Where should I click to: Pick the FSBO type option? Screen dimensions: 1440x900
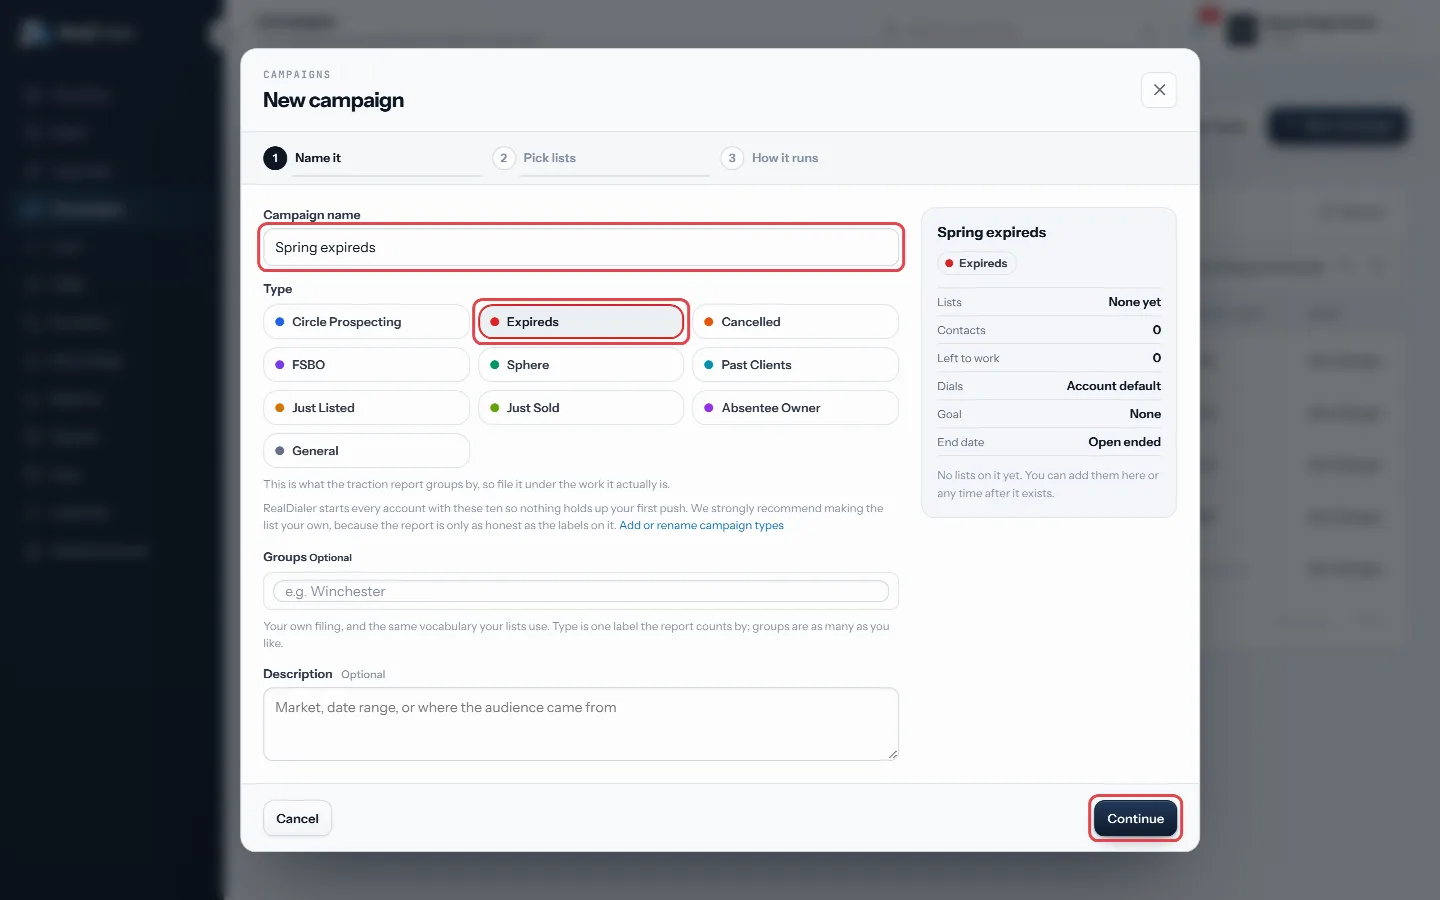point(366,365)
